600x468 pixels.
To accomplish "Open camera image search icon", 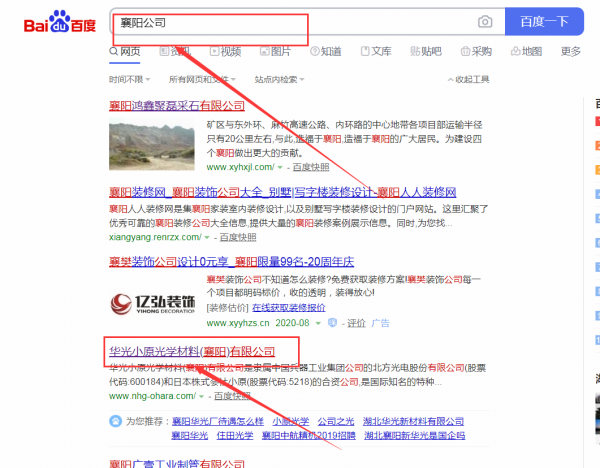I will pos(485,21).
